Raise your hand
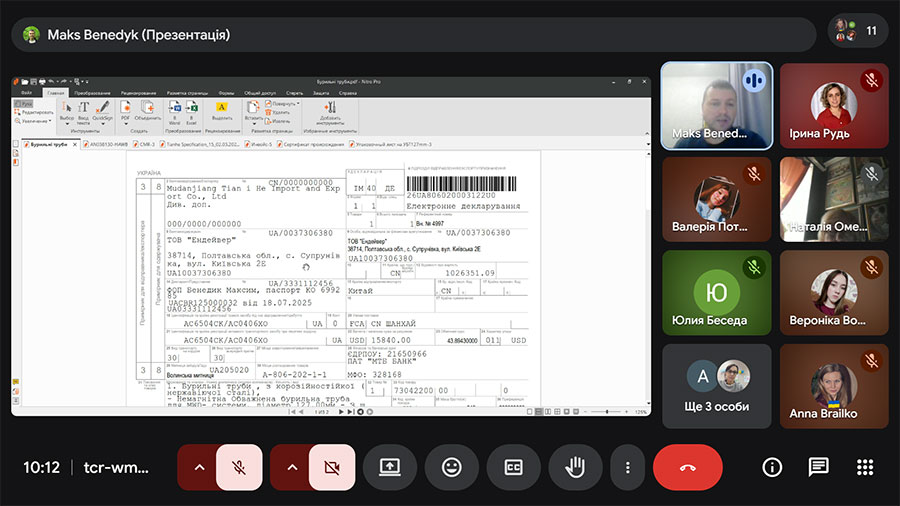The image size is (900, 506). tap(575, 467)
